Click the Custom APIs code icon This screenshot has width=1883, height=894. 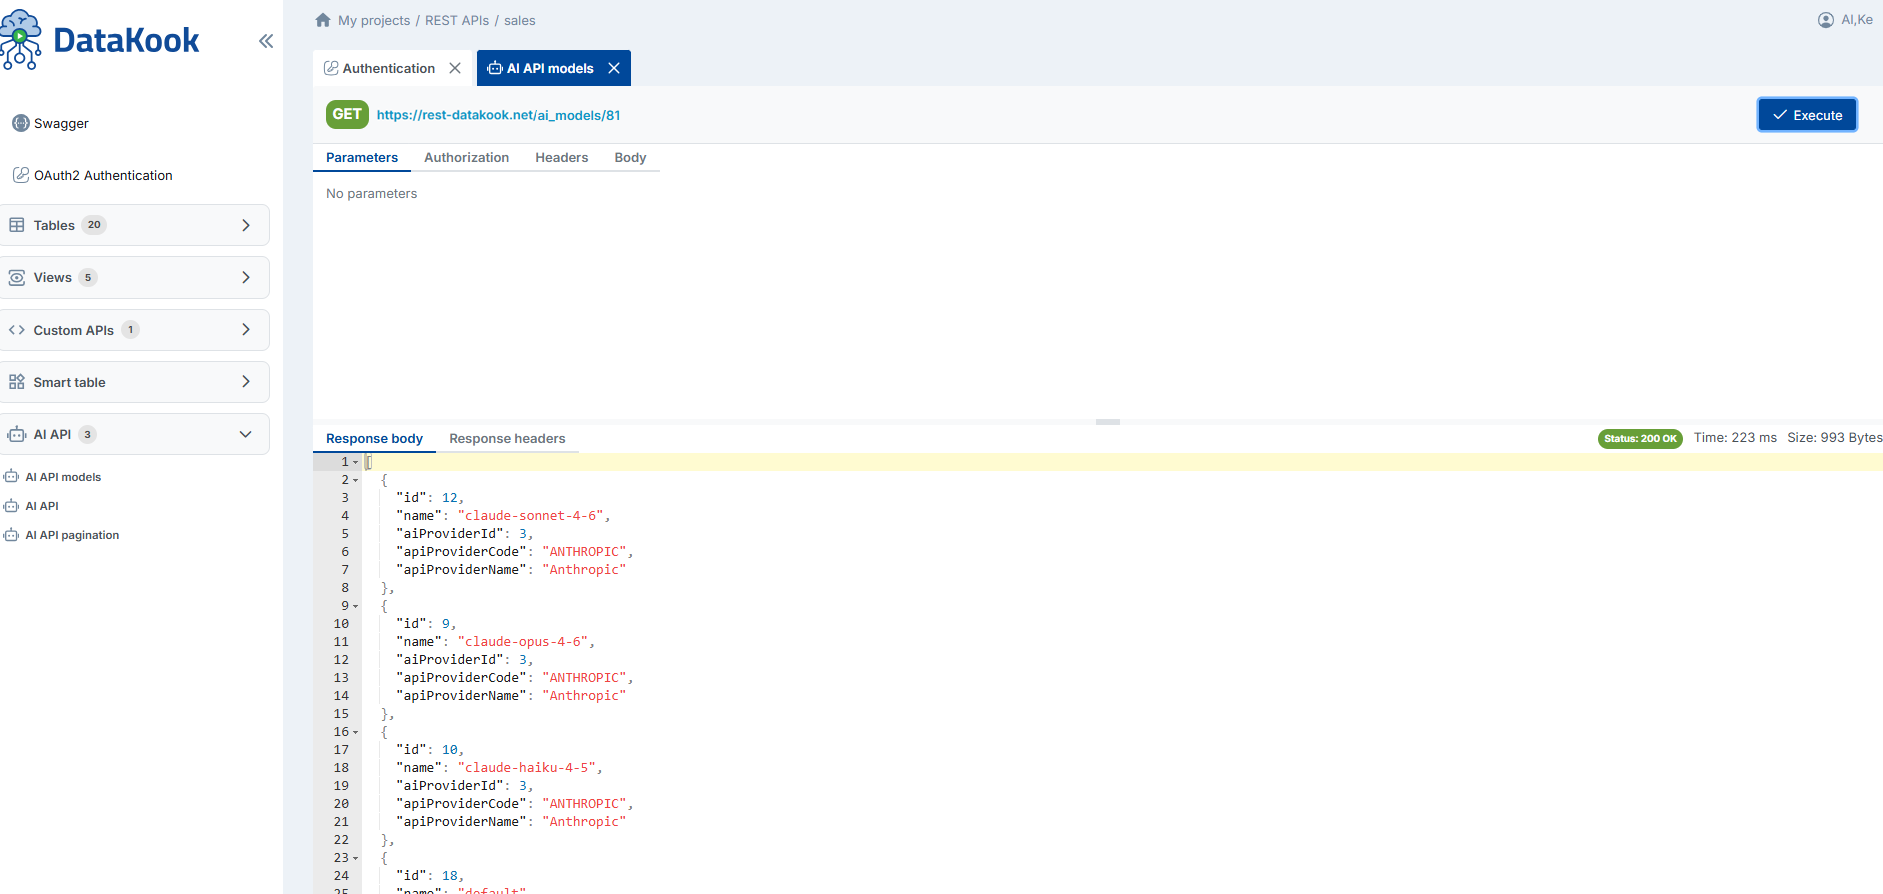coord(17,330)
